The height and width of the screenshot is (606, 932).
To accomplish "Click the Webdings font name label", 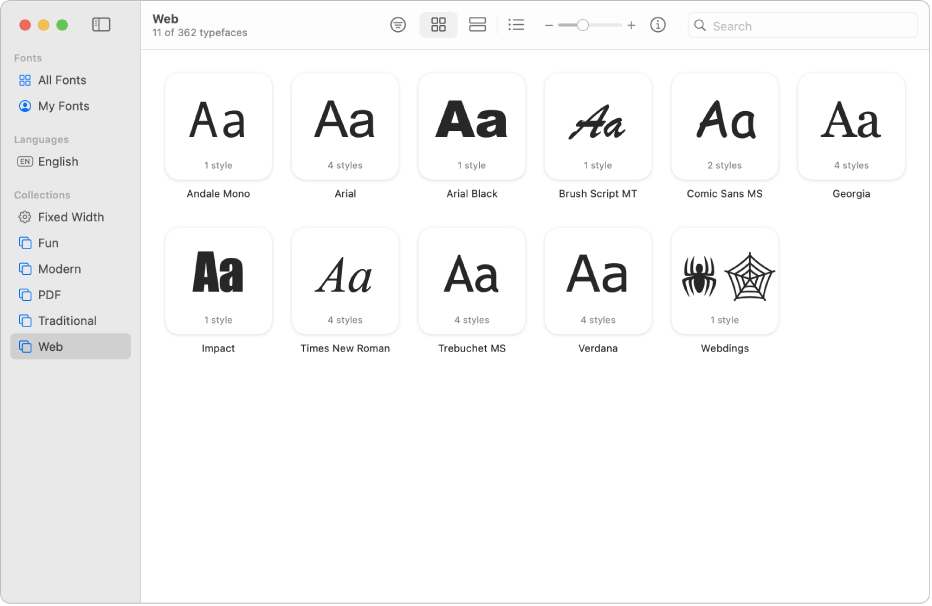I will coord(725,348).
